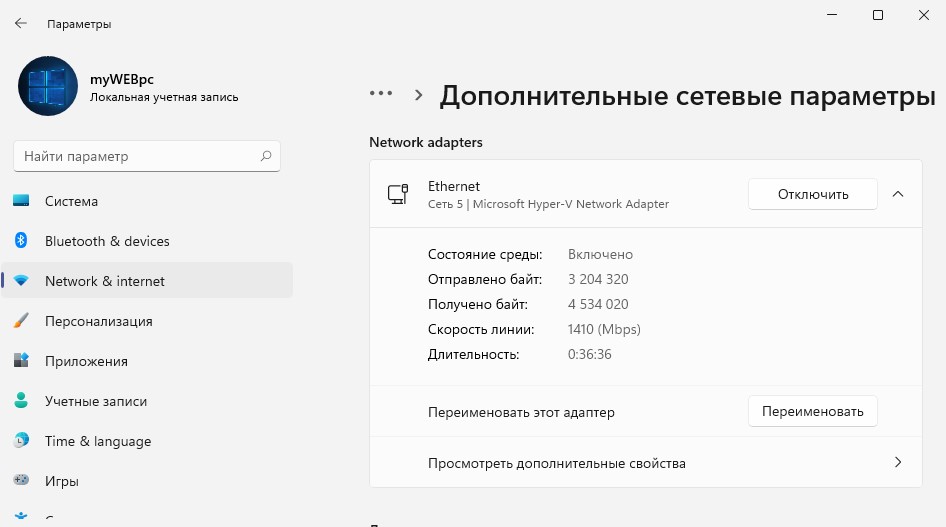Focus the Найти параметр search box
This screenshot has height=527, width=946.
tap(147, 156)
